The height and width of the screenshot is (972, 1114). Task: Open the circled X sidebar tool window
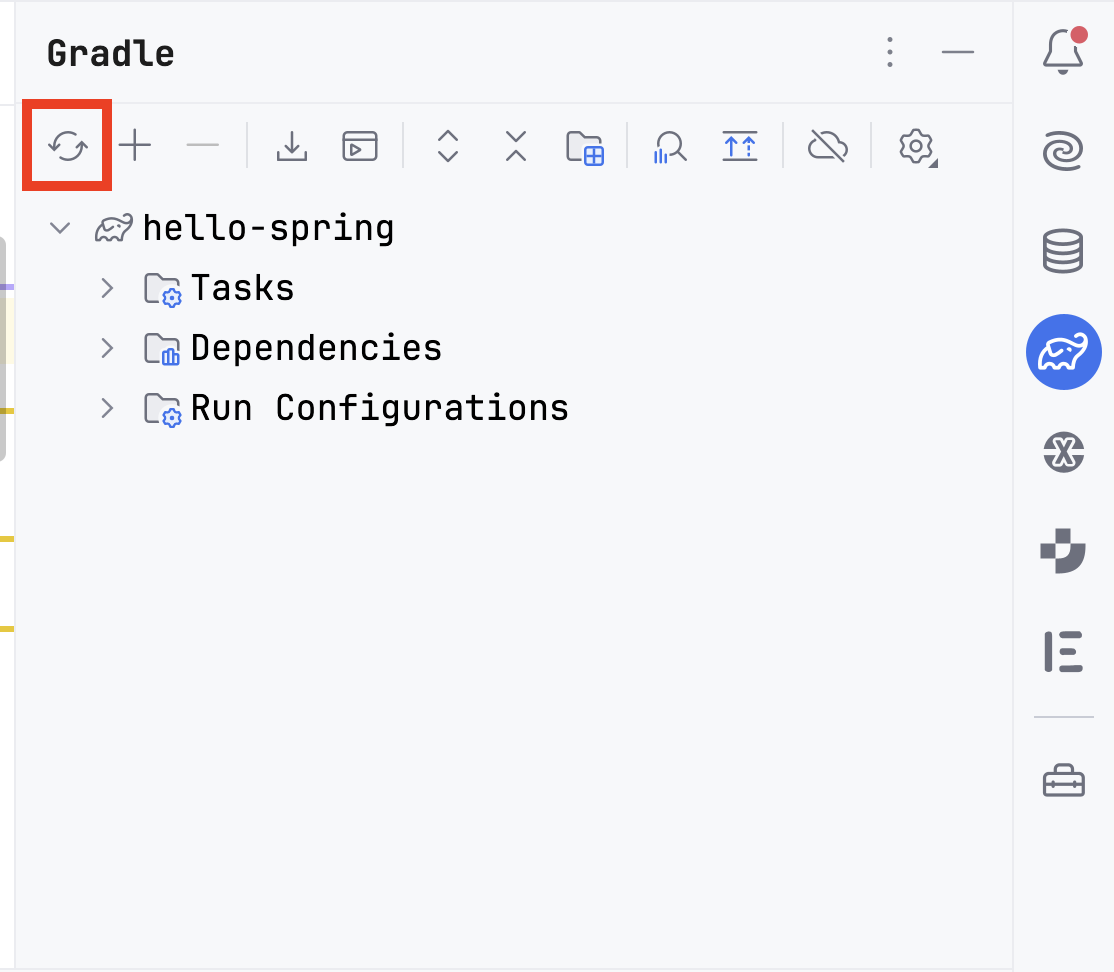pos(1064,452)
